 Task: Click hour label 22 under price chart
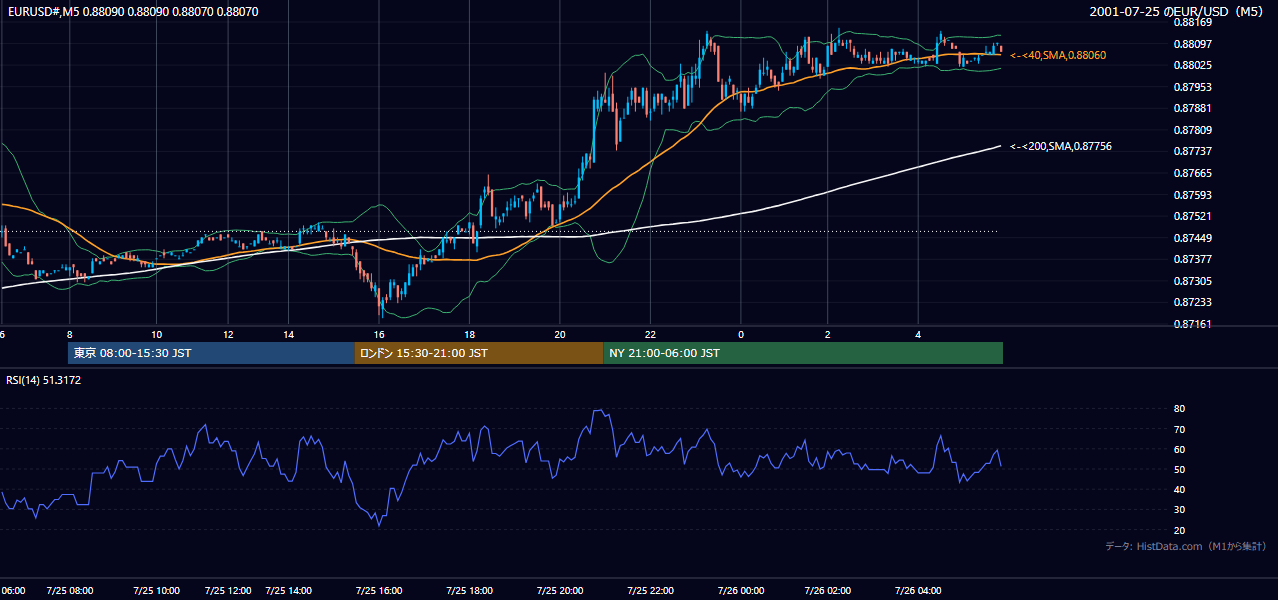coord(650,334)
